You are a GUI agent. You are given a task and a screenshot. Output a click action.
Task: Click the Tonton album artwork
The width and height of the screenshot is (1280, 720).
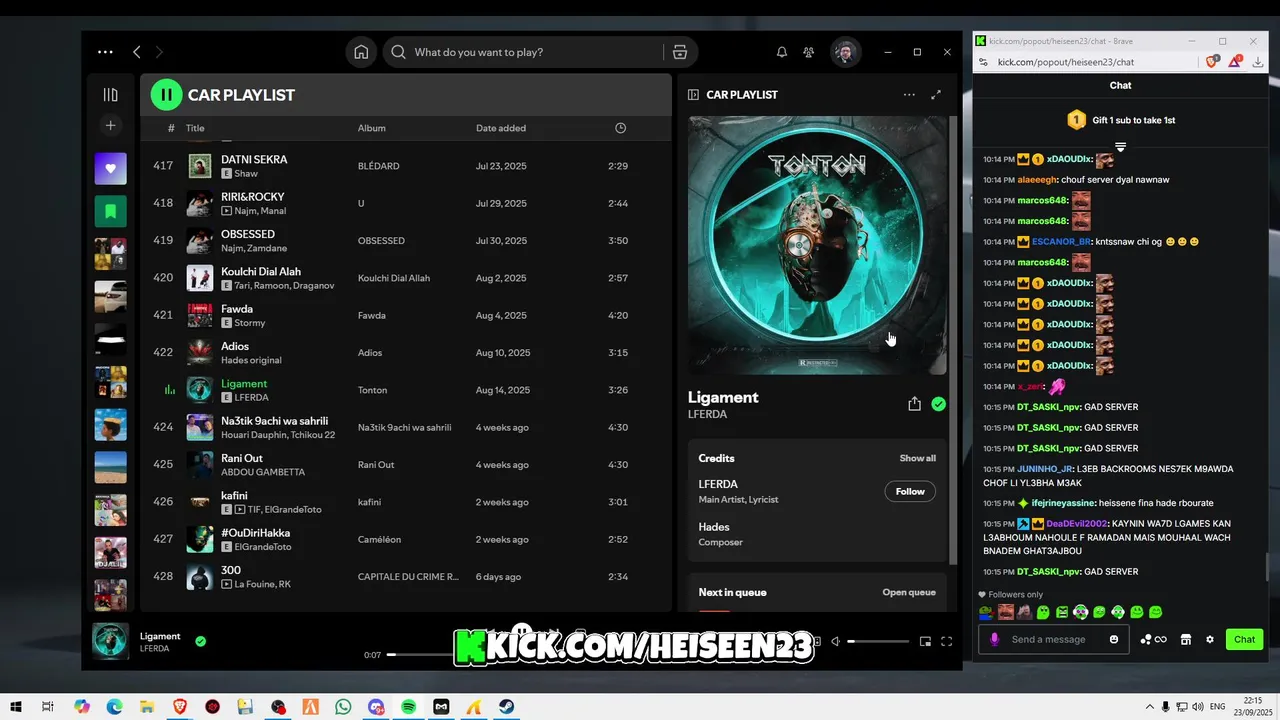click(817, 245)
